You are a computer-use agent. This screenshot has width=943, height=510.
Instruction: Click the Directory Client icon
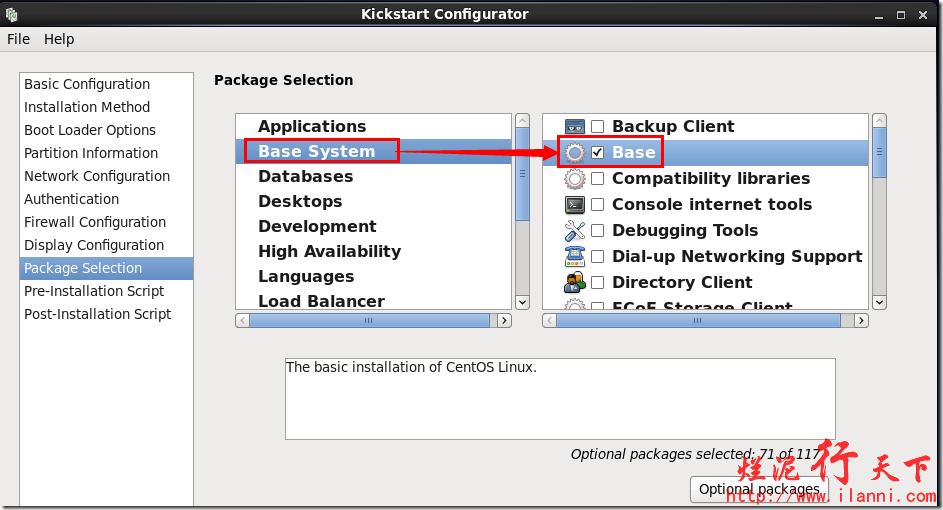[x=575, y=283]
